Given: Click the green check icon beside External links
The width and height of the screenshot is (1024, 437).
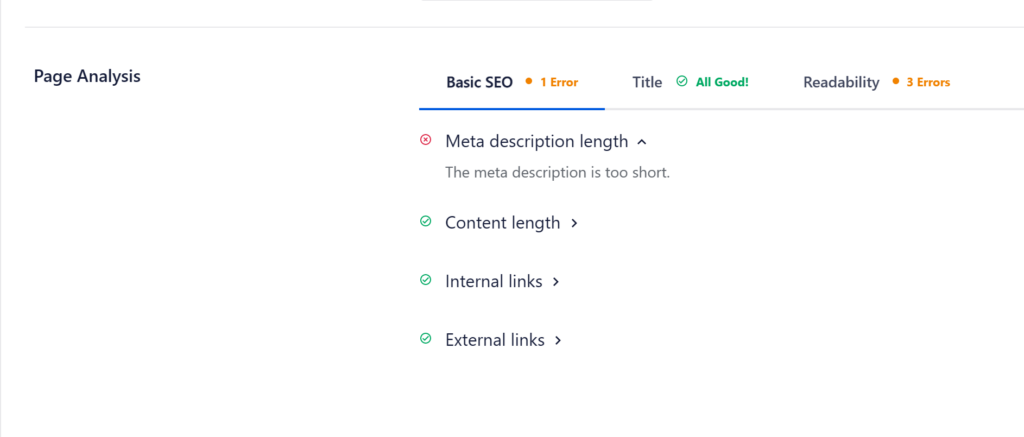Looking at the screenshot, I should pos(425,339).
